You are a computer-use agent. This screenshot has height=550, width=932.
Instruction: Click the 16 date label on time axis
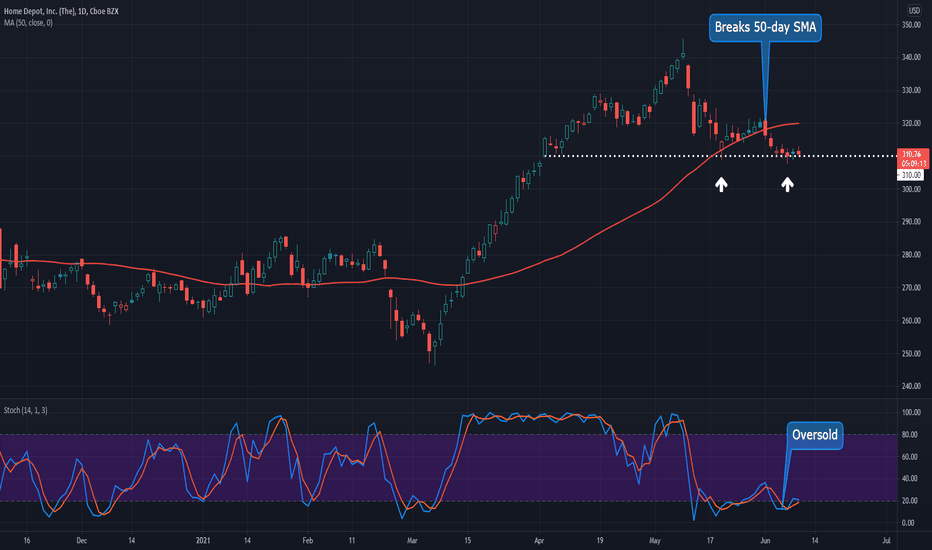point(27,541)
